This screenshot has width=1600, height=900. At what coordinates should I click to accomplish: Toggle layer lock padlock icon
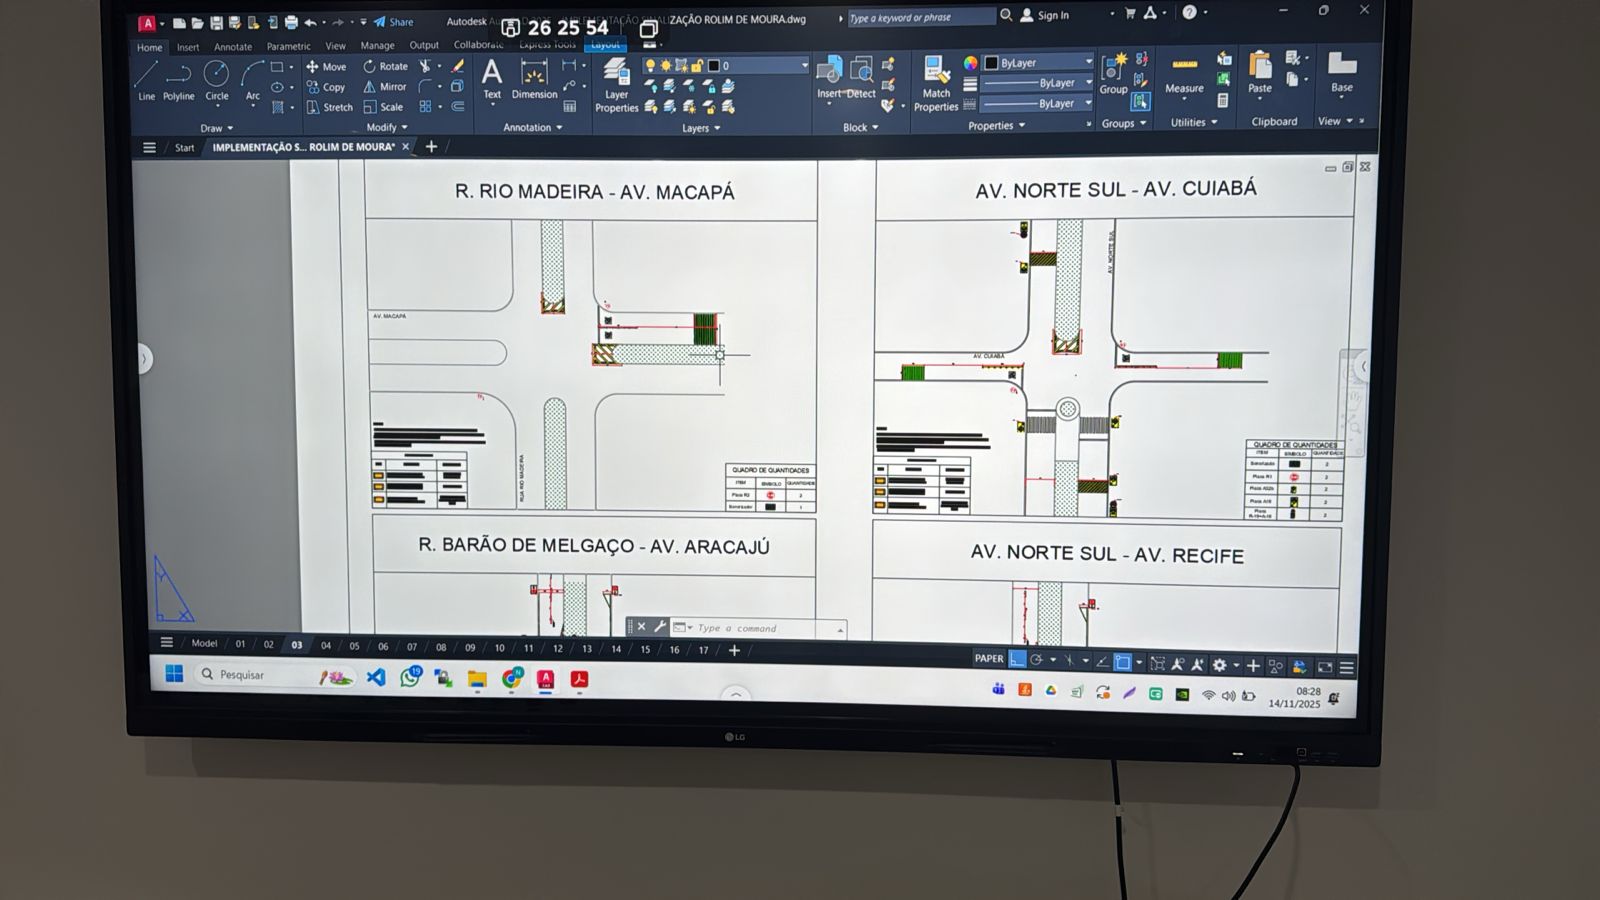(697, 66)
